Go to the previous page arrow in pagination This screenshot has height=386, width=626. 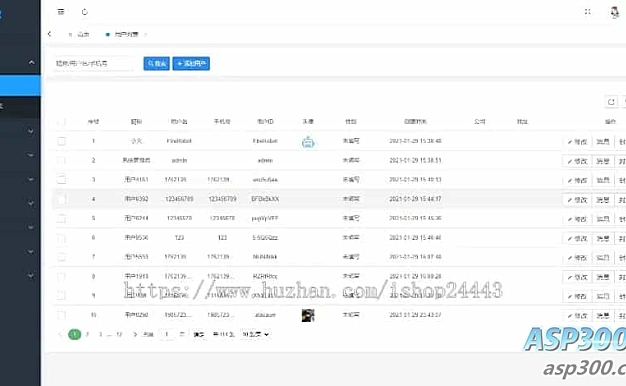tap(60, 335)
